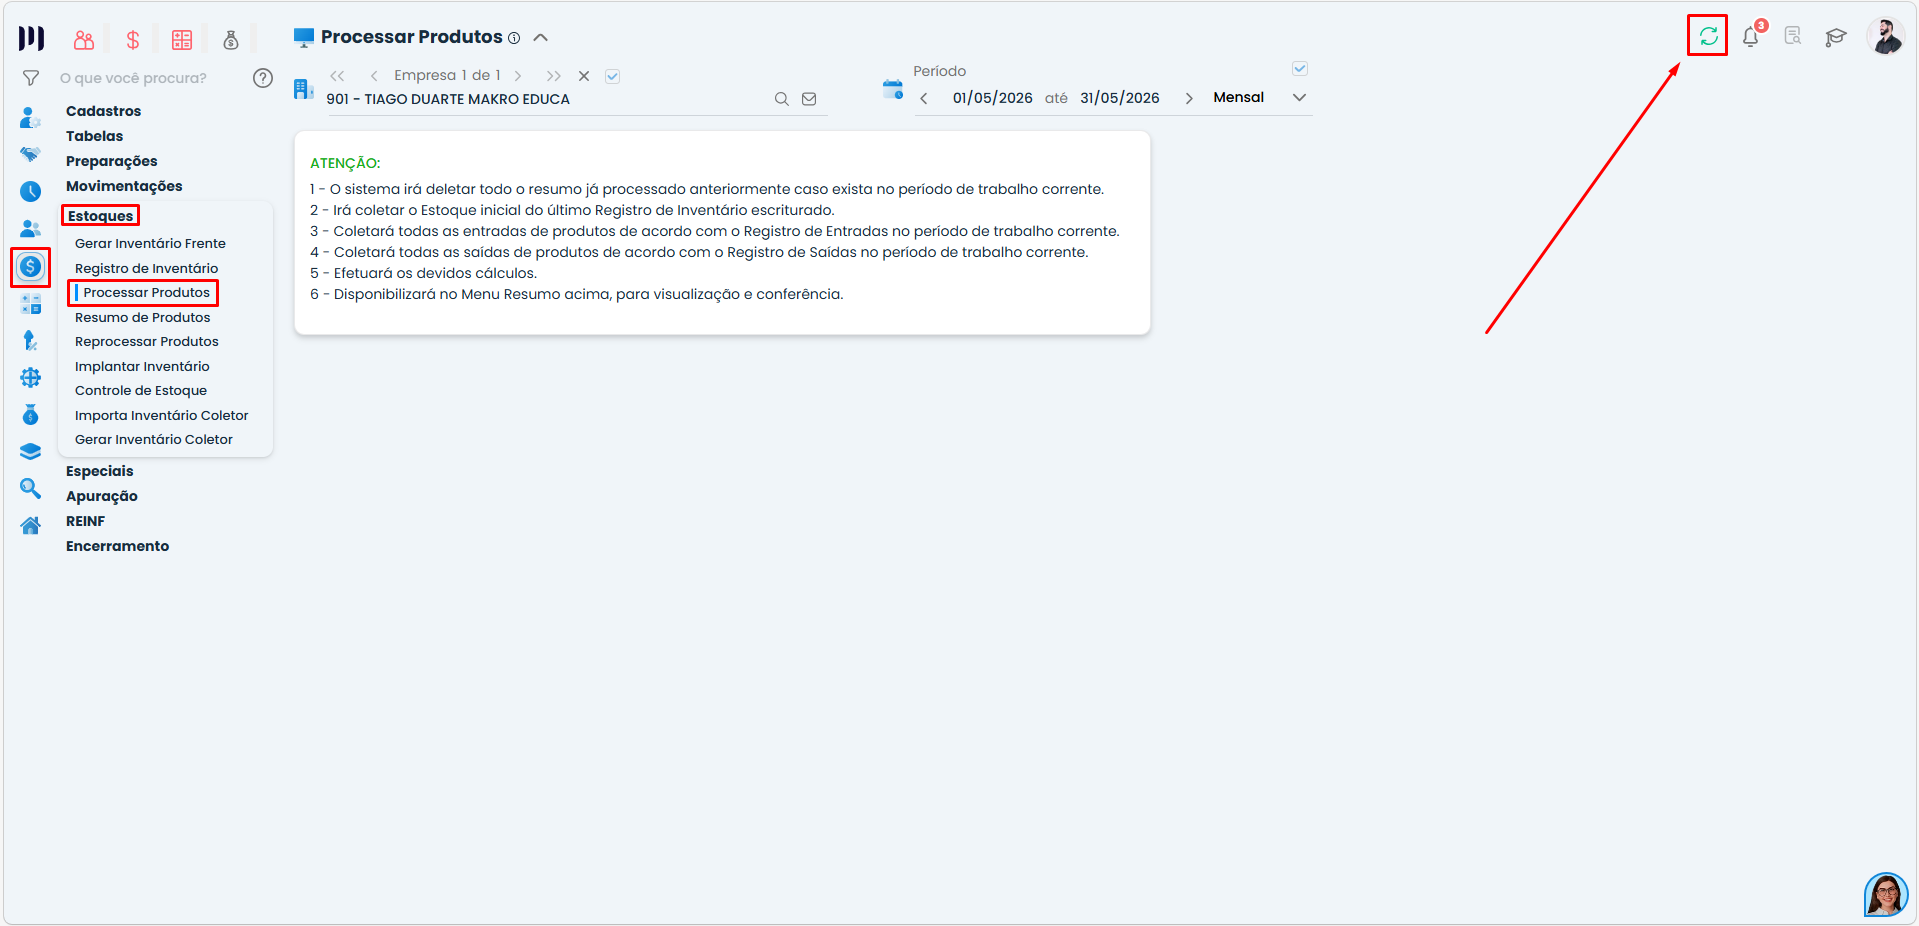Image resolution: width=1919 pixels, height=926 pixels.
Task: Open the Mensal period dropdown
Action: tap(1260, 97)
